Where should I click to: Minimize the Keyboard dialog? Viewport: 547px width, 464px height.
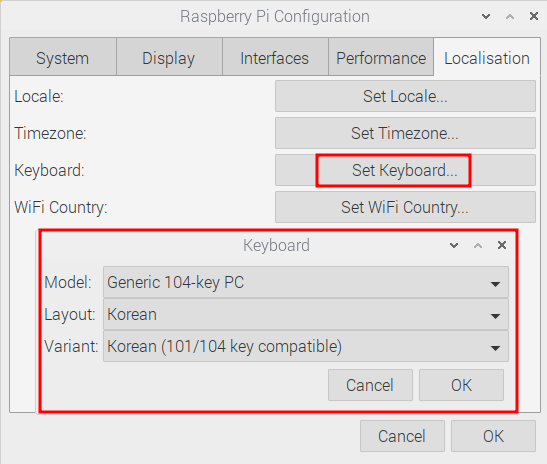[x=454, y=245]
